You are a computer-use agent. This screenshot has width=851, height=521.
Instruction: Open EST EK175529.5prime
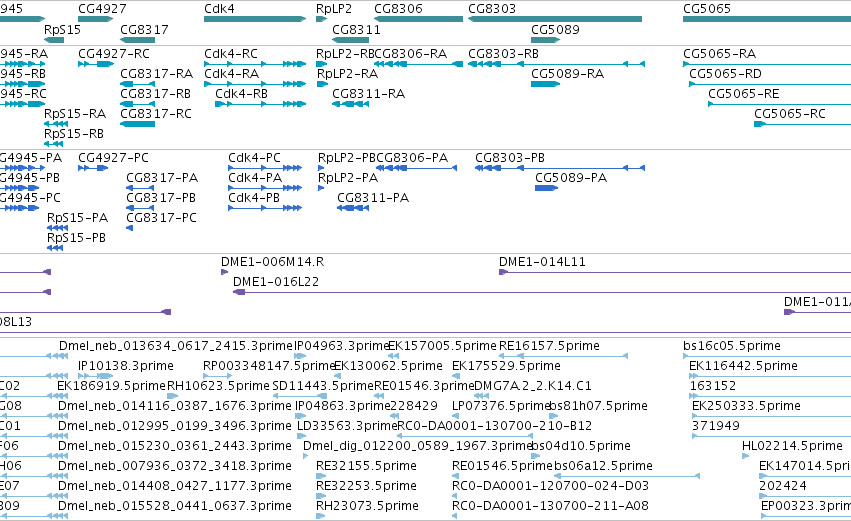click(x=506, y=366)
